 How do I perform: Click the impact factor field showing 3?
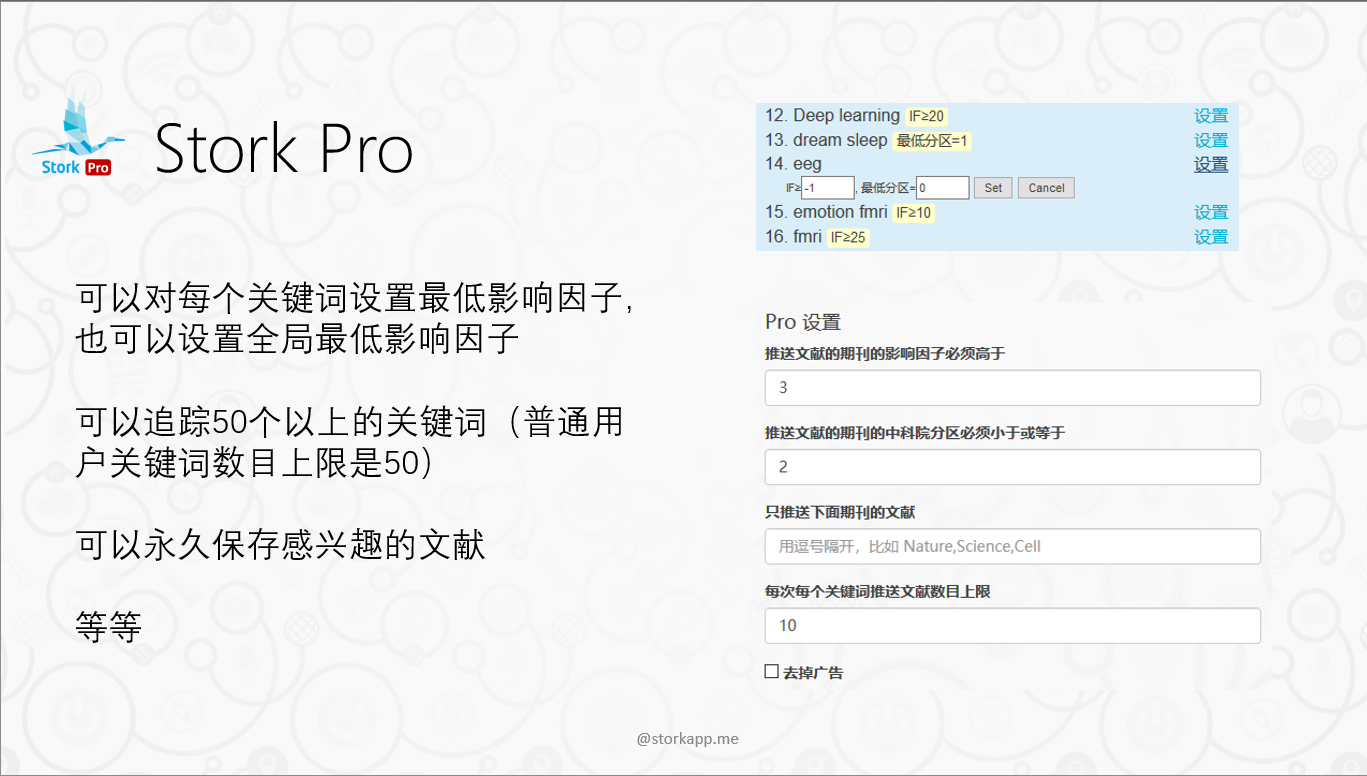click(1013, 388)
